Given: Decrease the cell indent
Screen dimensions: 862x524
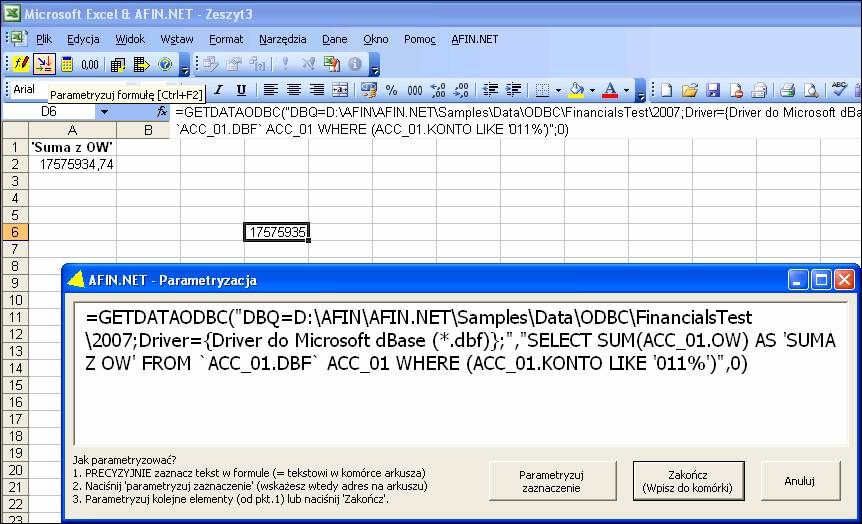Looking at the screenshot, I should [x=490, y=90].
